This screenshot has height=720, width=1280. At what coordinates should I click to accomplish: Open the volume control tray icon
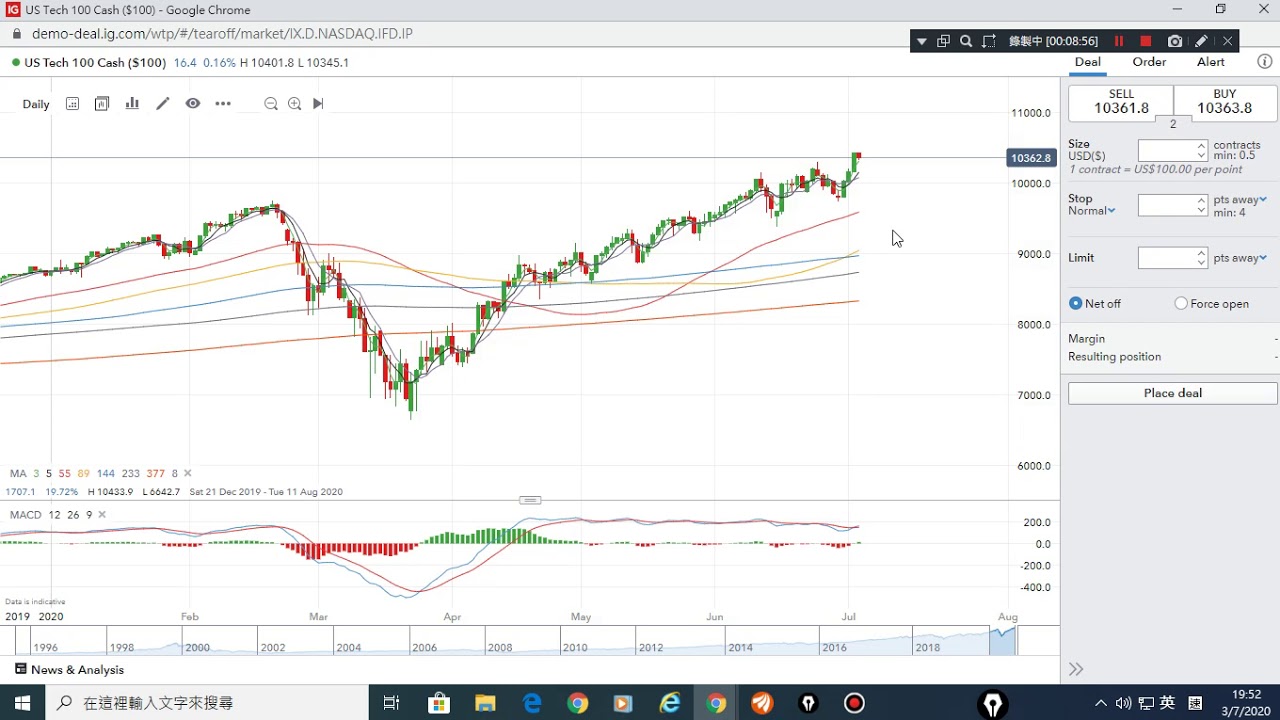1123,703
